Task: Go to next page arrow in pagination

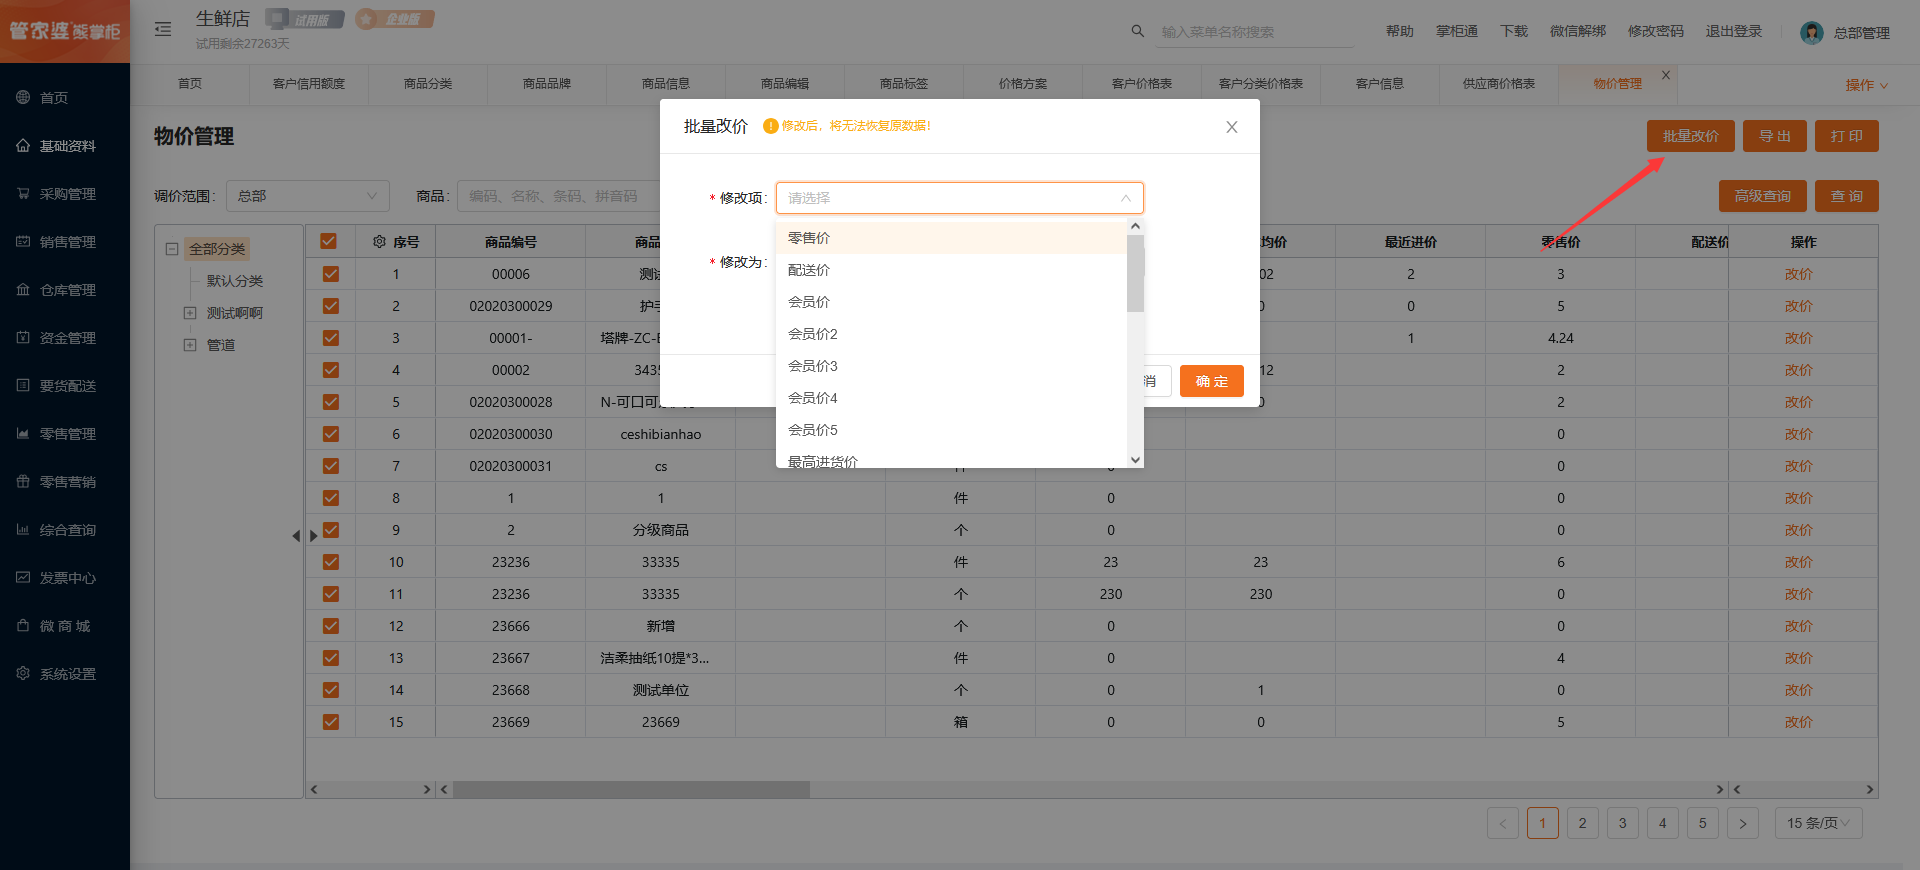Action: point(1743,823)
